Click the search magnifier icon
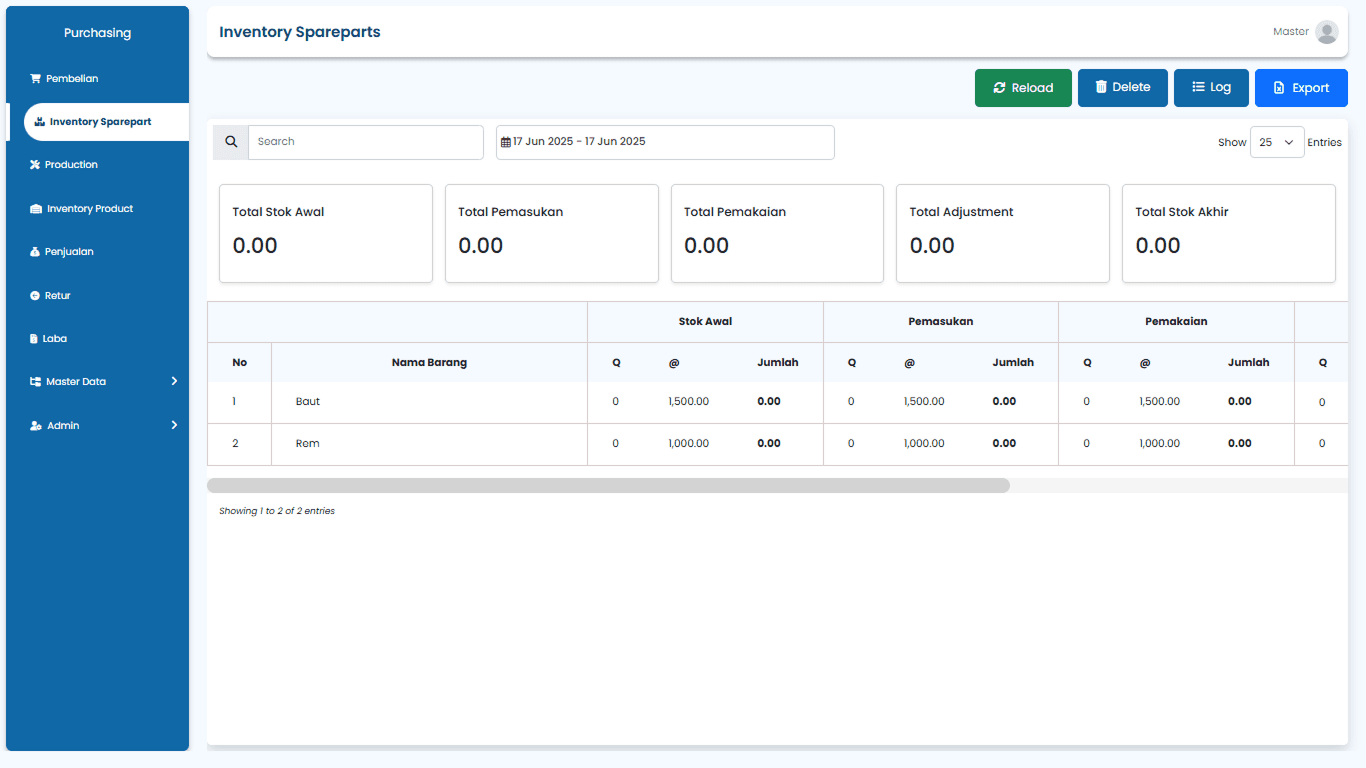The height and width of the screenshot is (768, 1366). [230, 142]
